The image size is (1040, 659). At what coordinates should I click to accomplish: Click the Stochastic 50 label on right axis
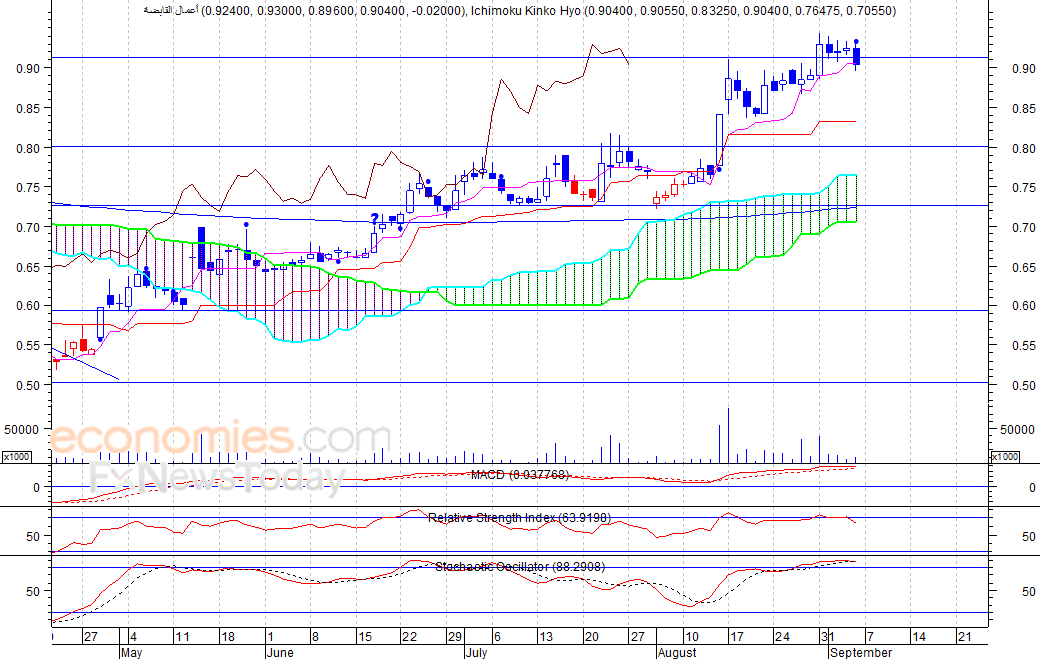coord(1029,591)
